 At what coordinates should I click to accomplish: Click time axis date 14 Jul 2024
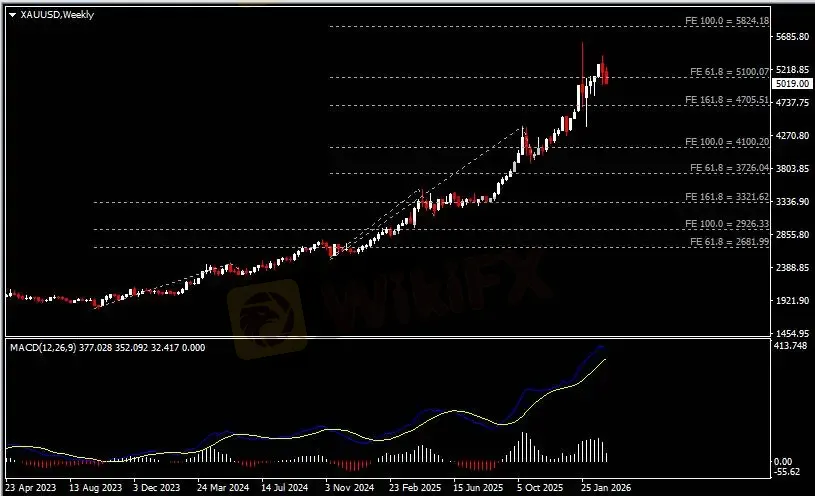284,488
